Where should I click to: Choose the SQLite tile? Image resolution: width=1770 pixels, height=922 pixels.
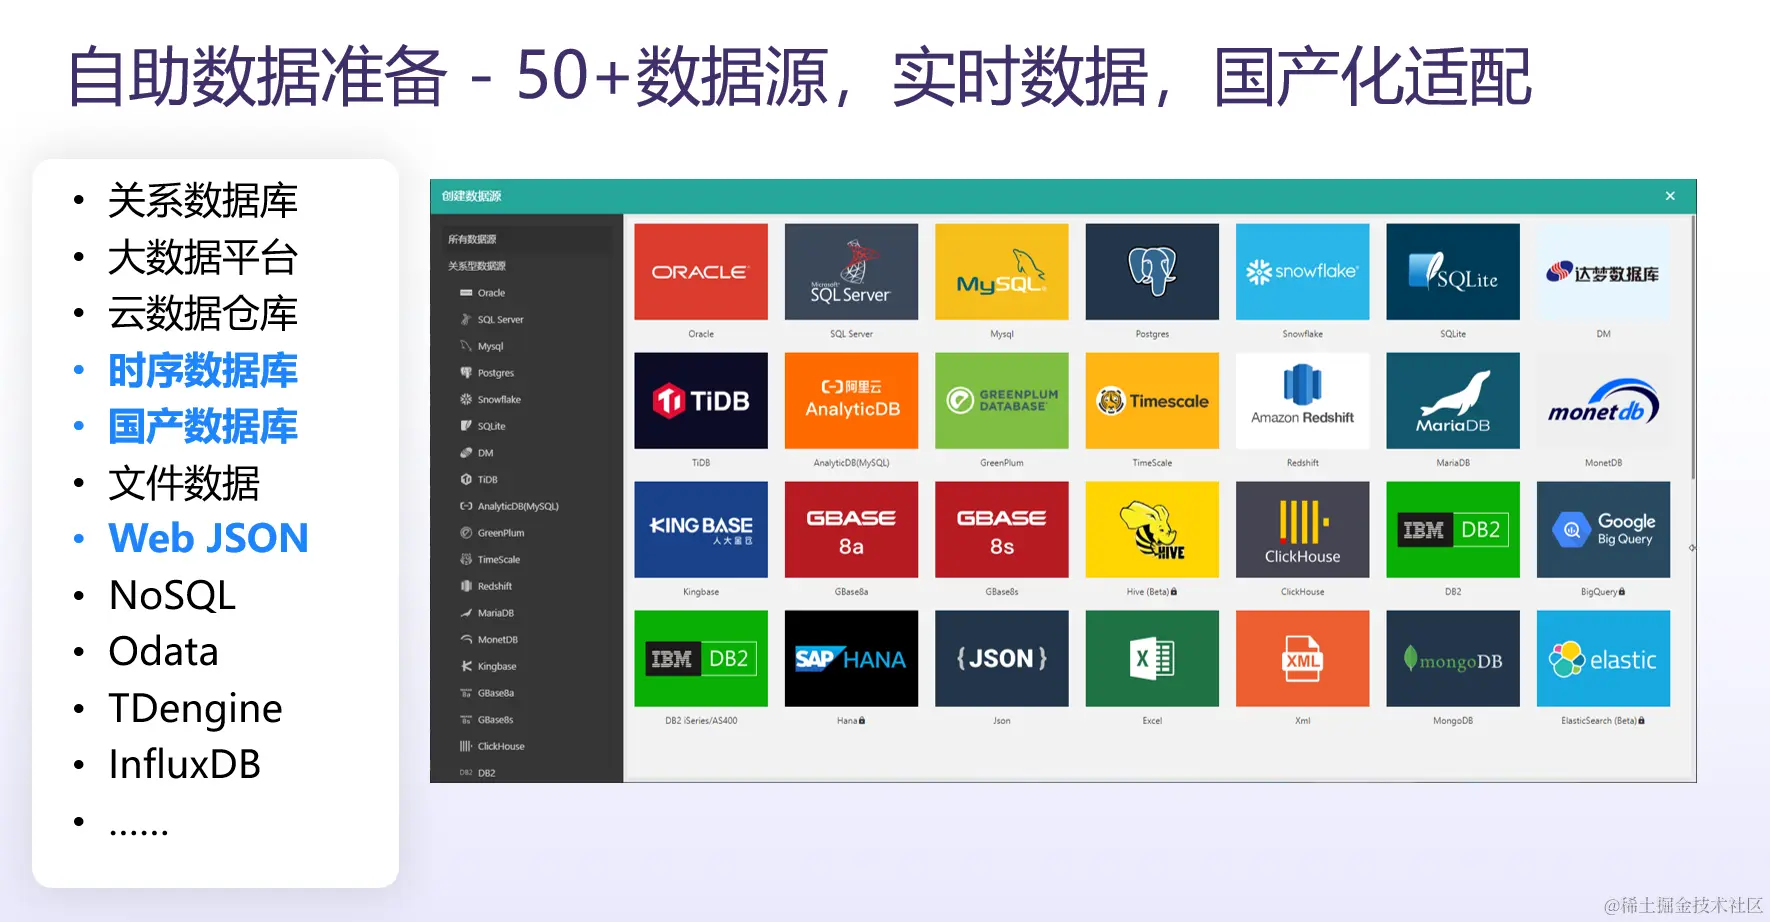tap(1453, 272)
